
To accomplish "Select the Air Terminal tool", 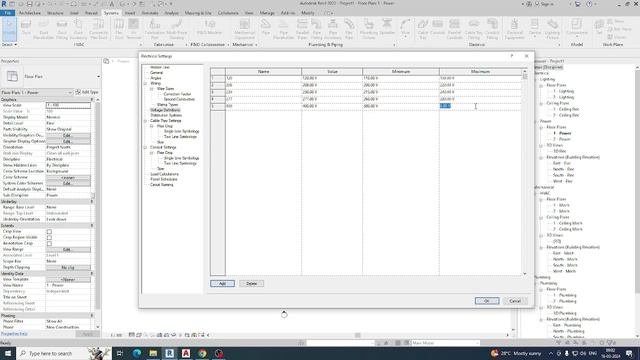I will pos(133,28).
